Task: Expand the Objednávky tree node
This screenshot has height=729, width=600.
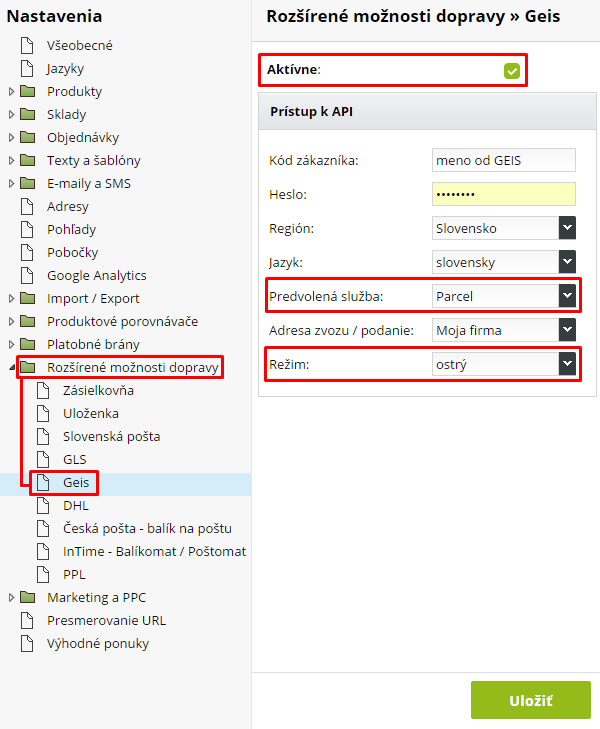Action: [11, 138]
